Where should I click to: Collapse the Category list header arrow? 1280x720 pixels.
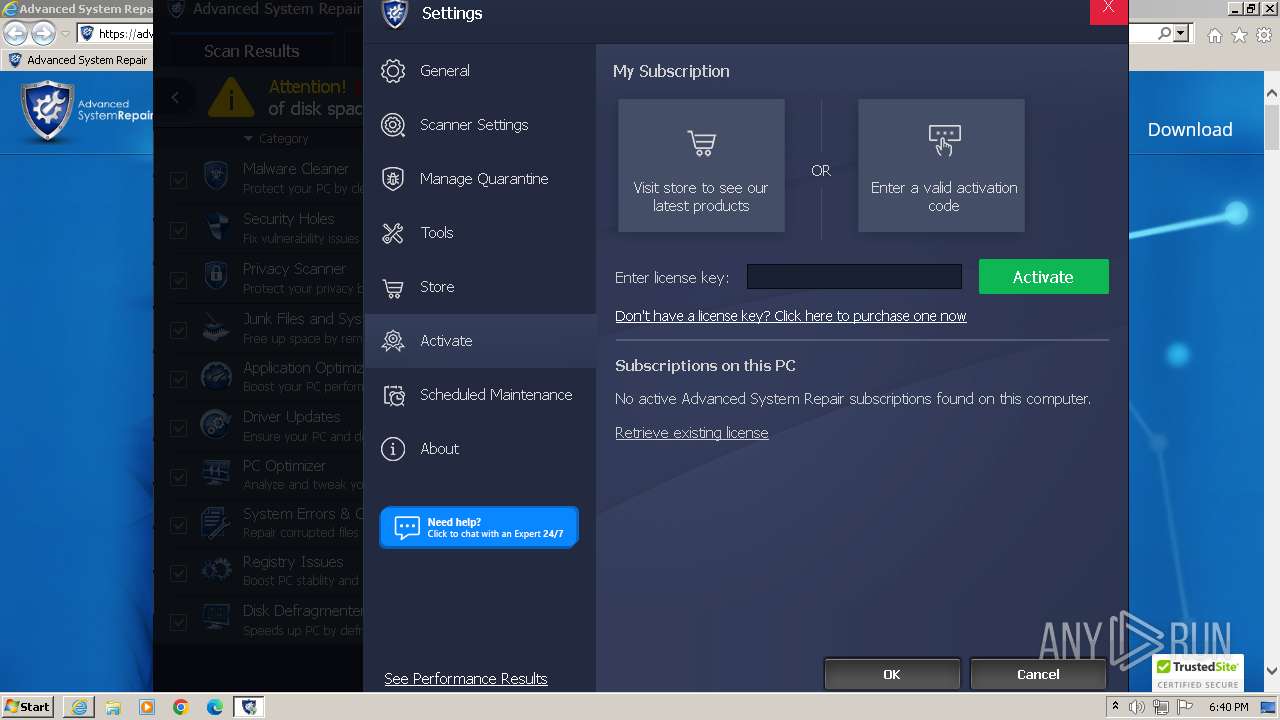pos(249,139)
